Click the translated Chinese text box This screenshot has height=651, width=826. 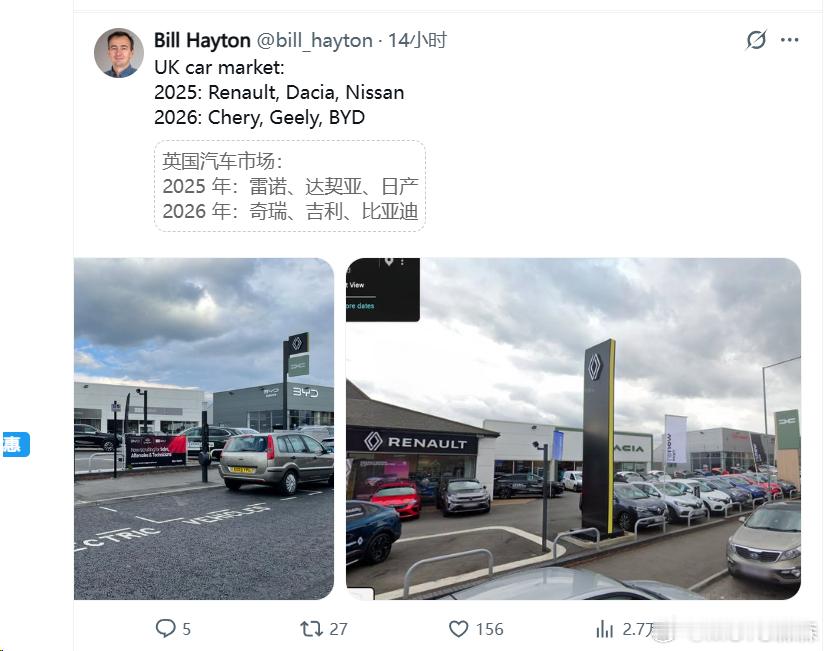point(290,186)
